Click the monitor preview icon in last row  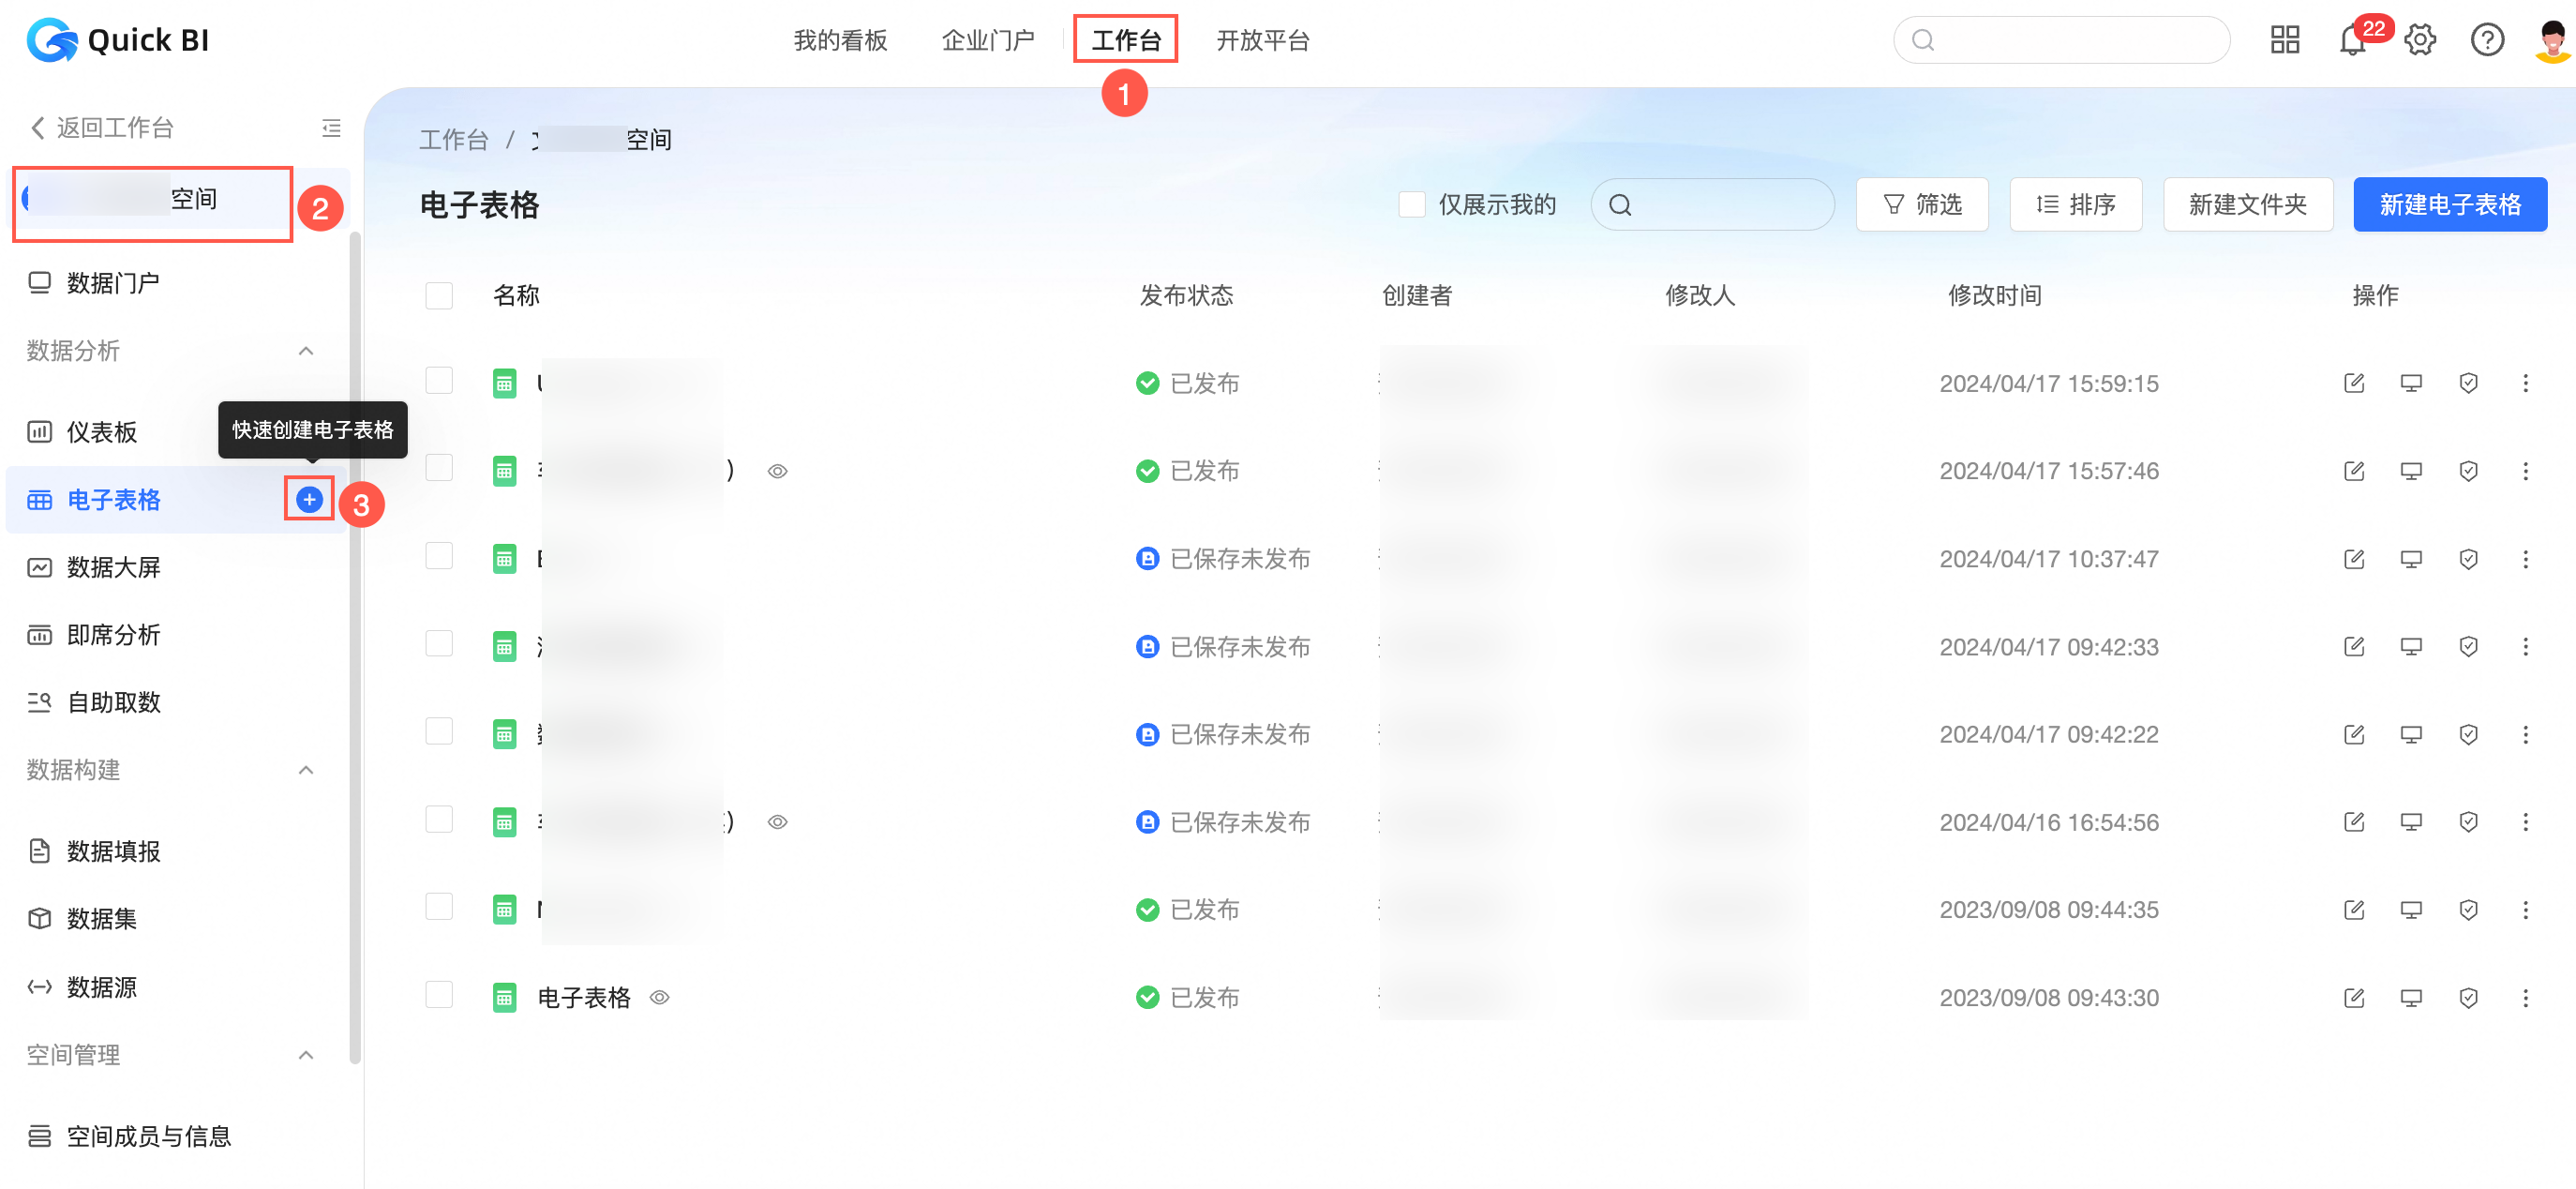click(x=2410, y=997)
